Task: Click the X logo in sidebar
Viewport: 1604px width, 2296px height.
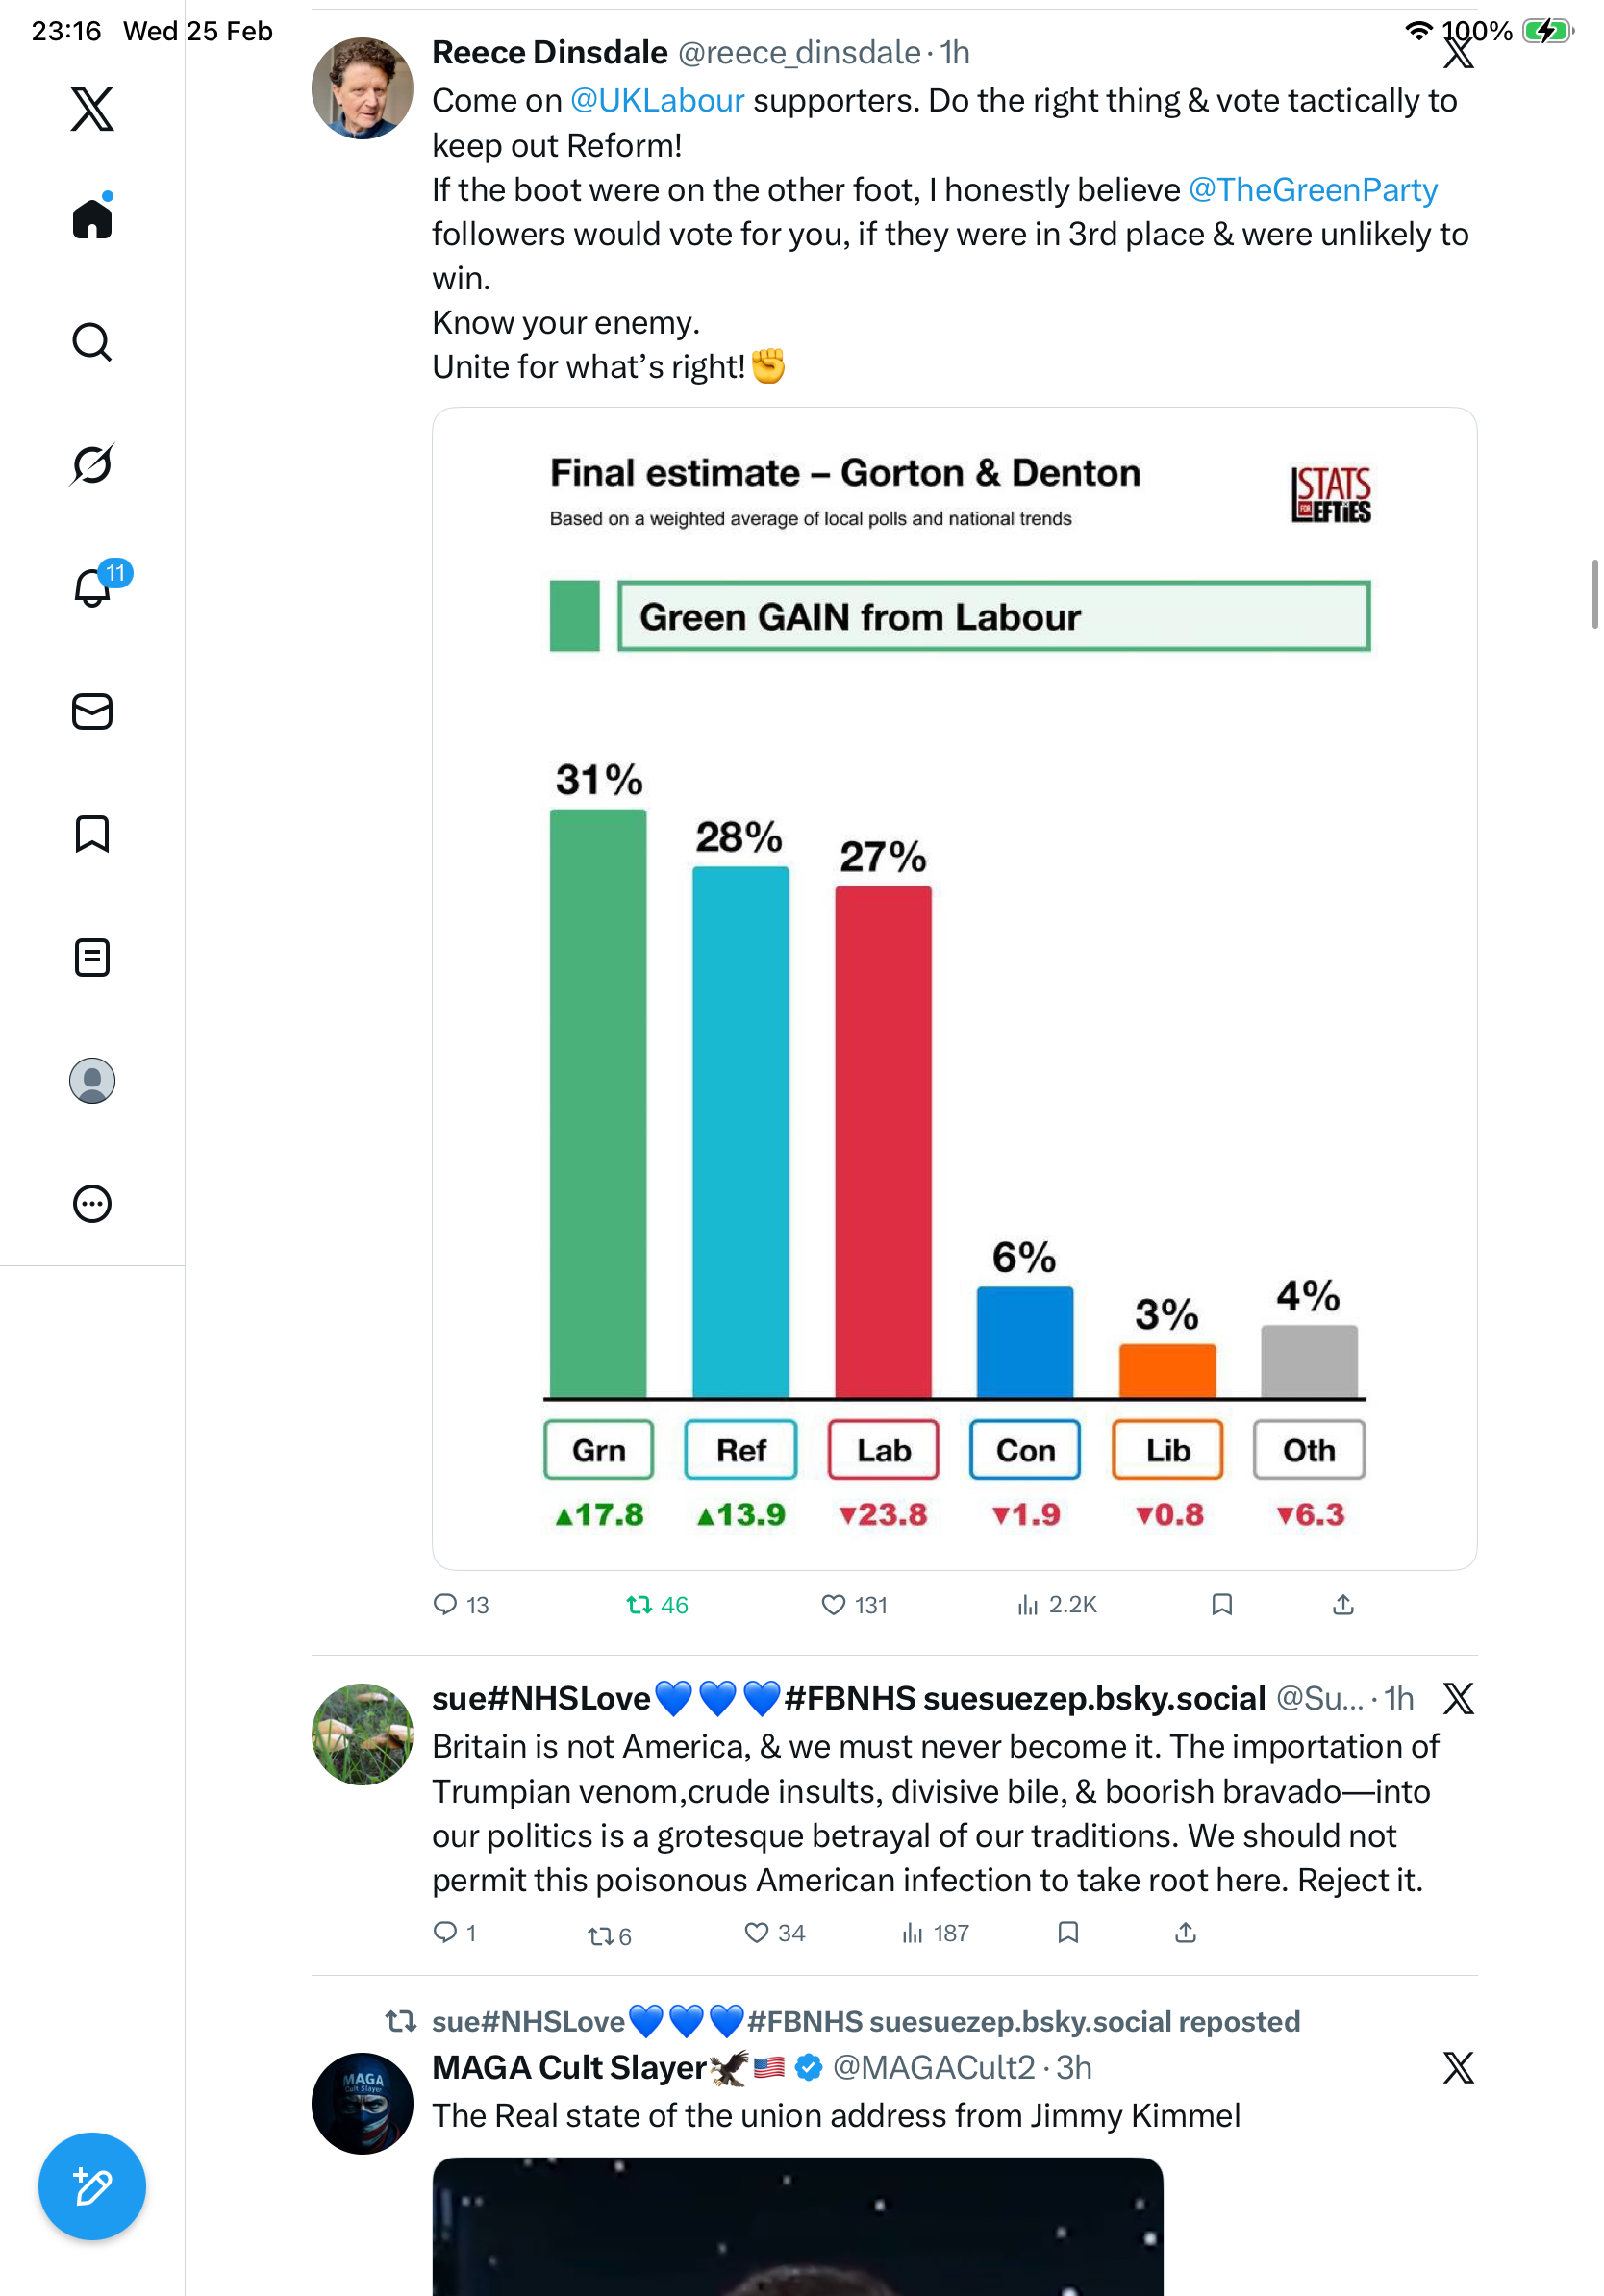Action: (92, 109)
